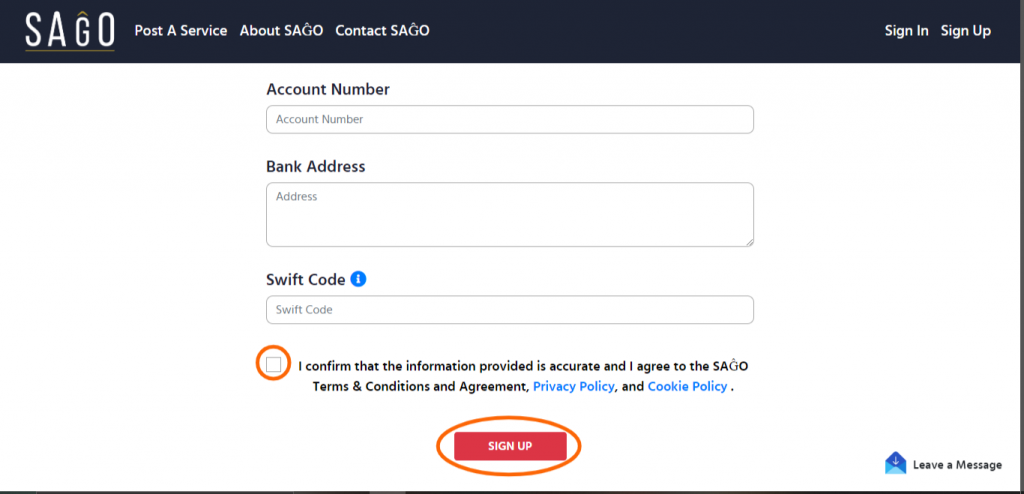Click the Swift Code info icon
Viewport: 1024px width, 494px height.
coord(359,279)
